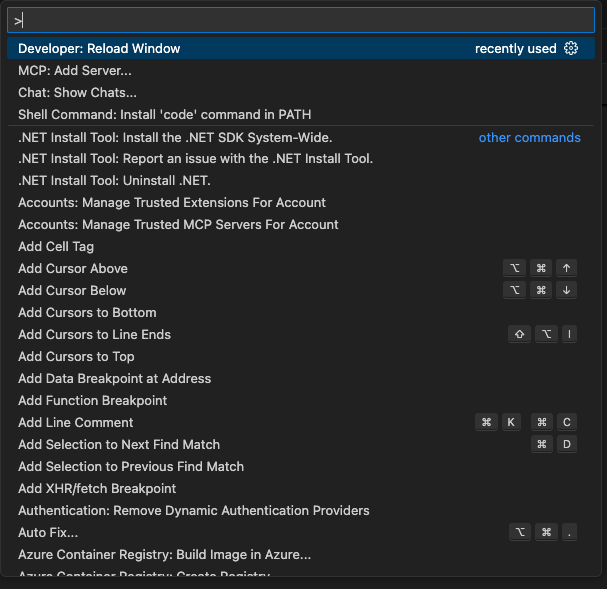This screenshot has height=589, width=607.
Task: Run Add Selection to Previous Find Match
Action: tap(301, 467)
